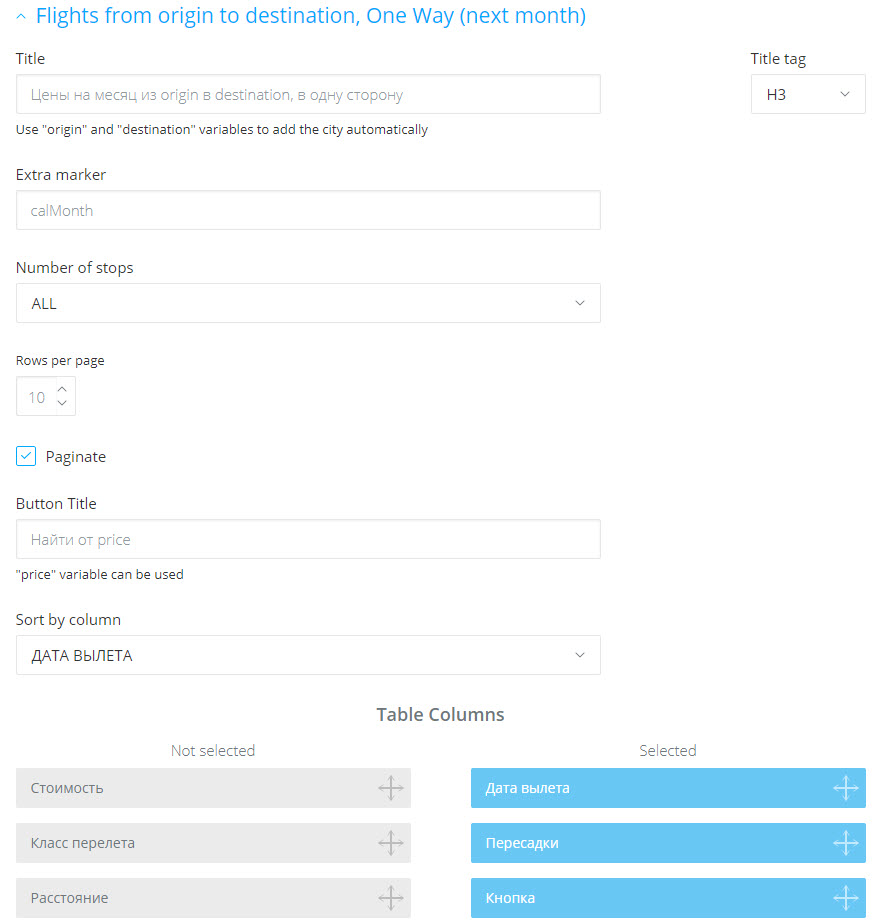Image resolution: width=878 pixels, height=921 pixels.
Task: Open the Sort by column dropdown
Action: coord(308,655)
